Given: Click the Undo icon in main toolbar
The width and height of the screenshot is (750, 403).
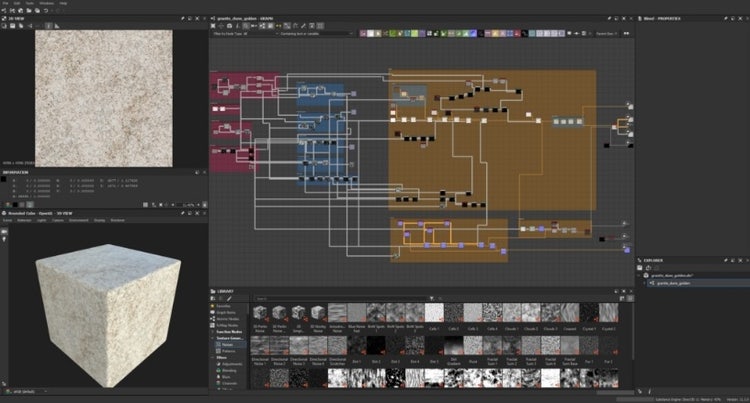Looking at the screenshot, I should (48, 11).
